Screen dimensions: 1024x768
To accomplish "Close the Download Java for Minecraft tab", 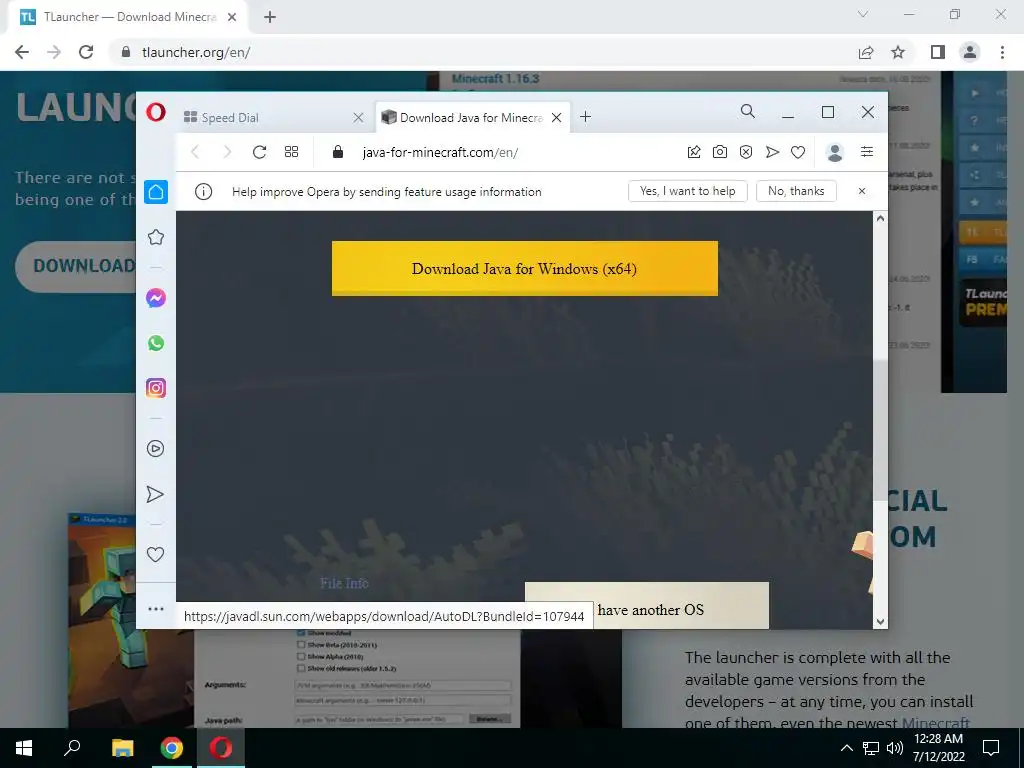I will [x=556, y=118].
